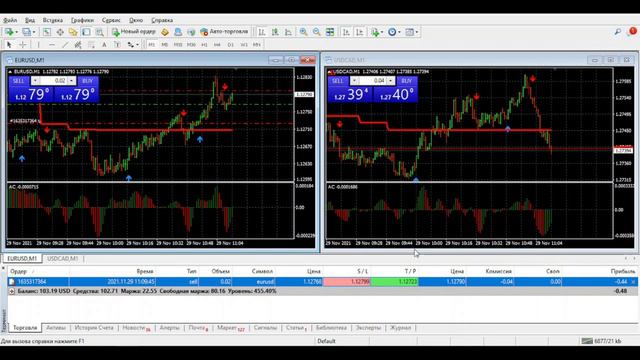This screenshot has height=360, width=640.
Task: Close order 1635317364 with row X
Action: [x=633, y=282]
